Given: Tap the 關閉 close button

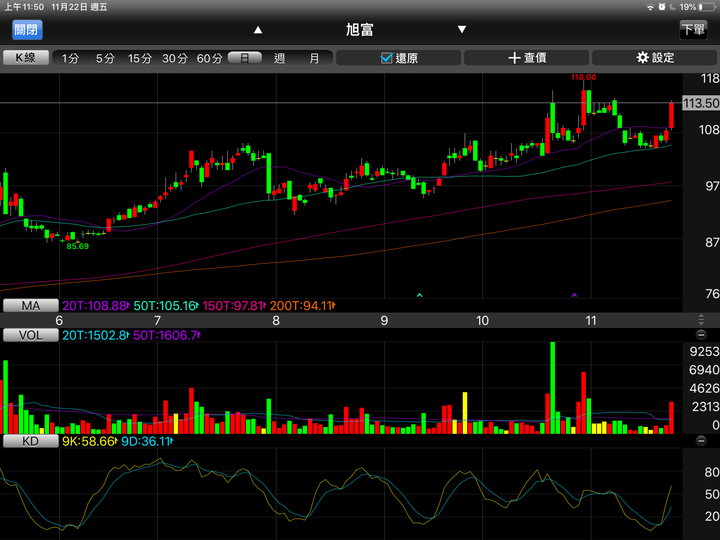Looking at the screenshot, I should tap(27, 30).
